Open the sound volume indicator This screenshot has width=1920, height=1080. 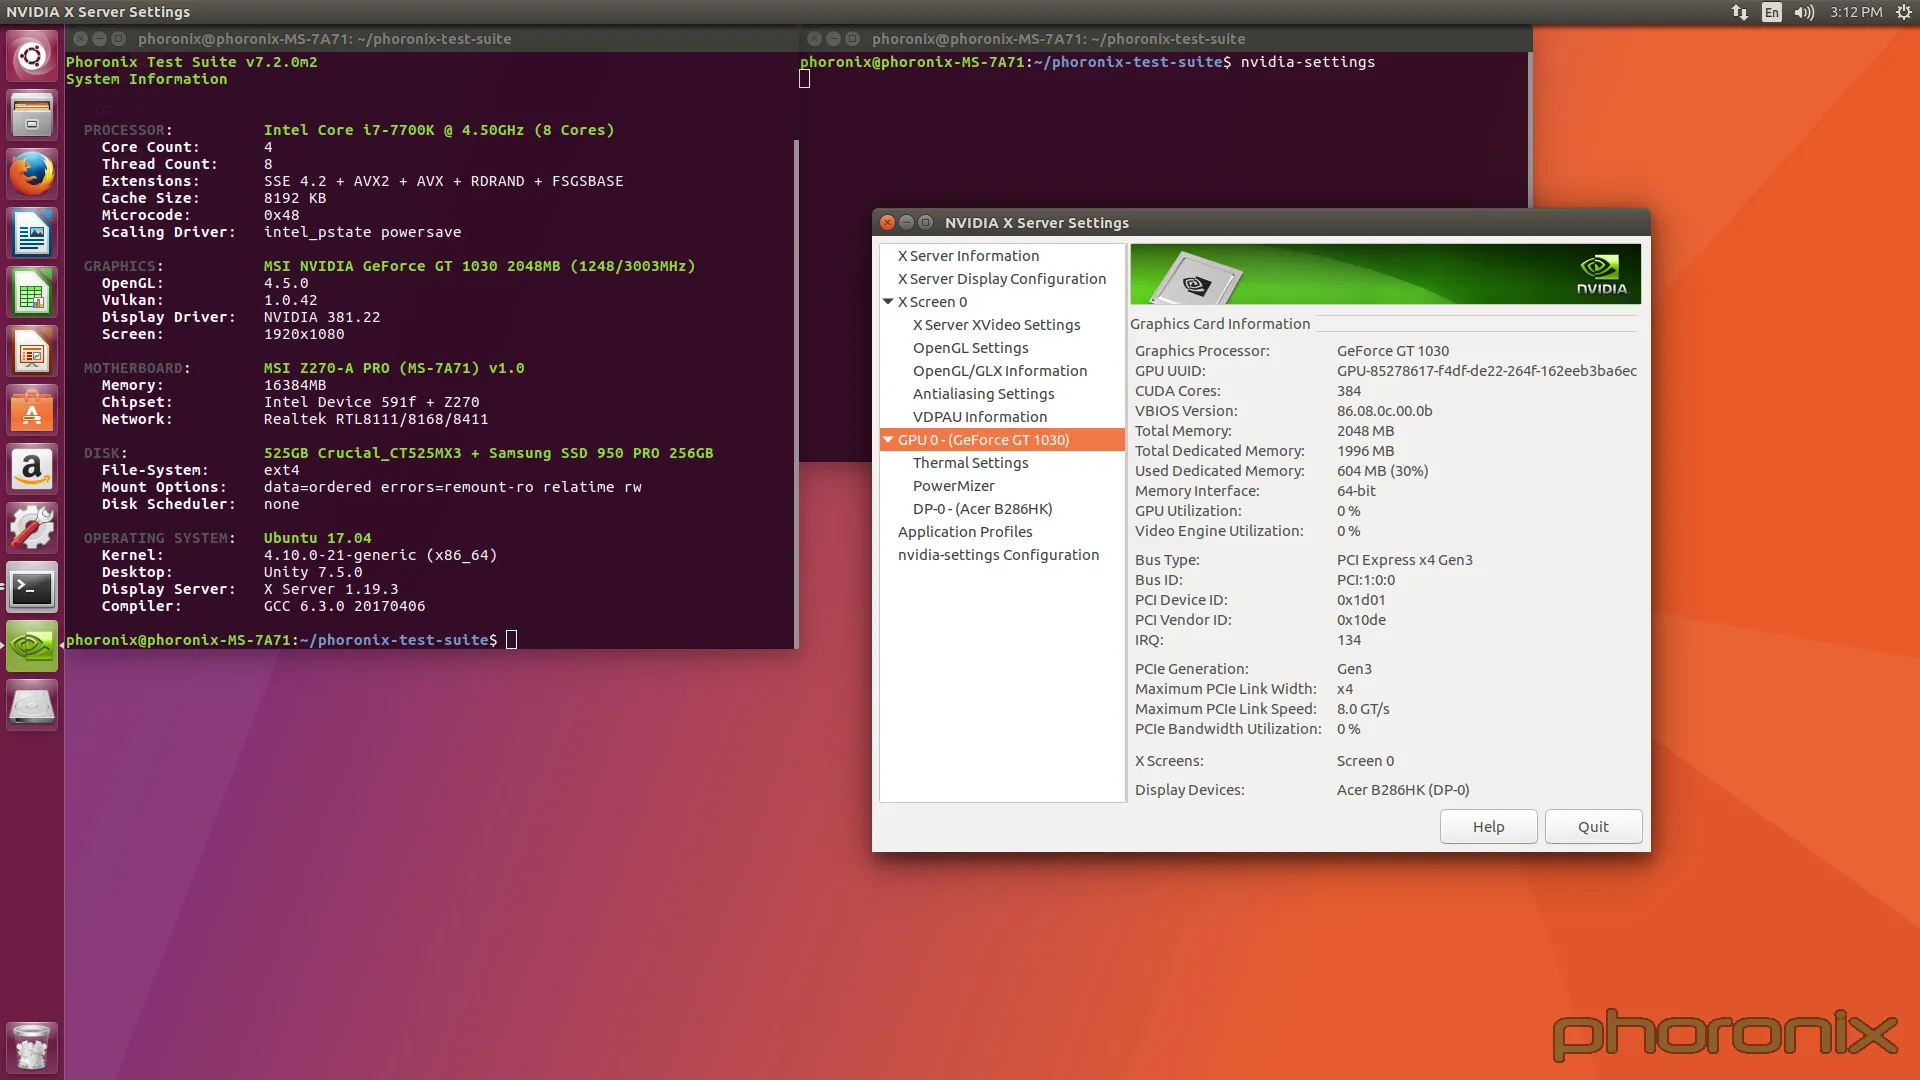point(1804,12)
